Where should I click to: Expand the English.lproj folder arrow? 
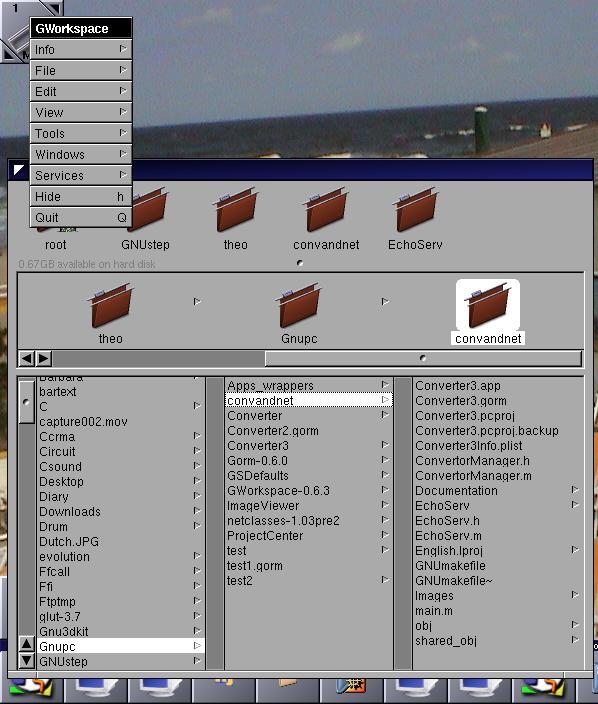(x=575, y=550)
